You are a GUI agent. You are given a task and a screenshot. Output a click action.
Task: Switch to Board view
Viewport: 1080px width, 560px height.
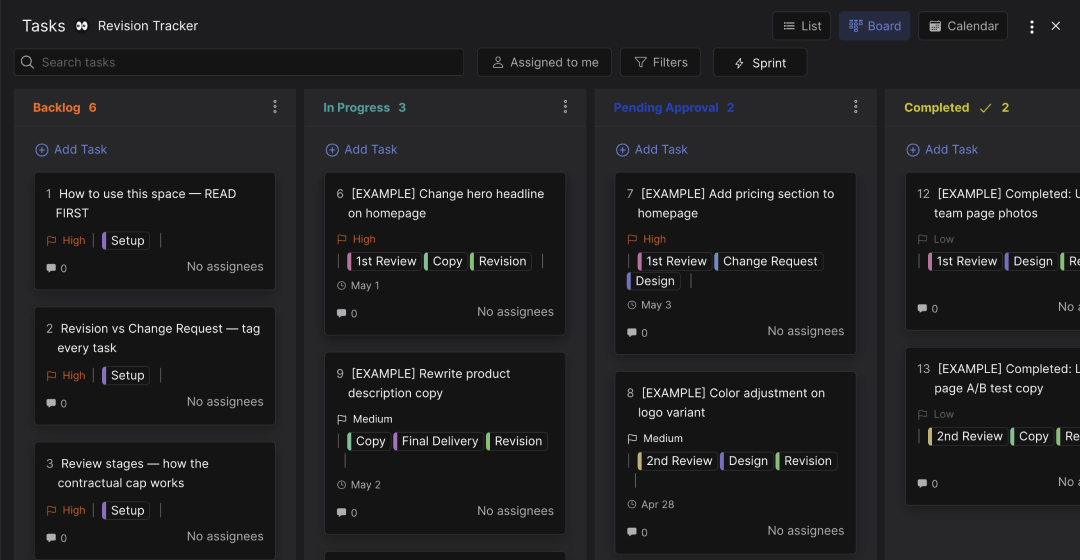click(875, 26)
